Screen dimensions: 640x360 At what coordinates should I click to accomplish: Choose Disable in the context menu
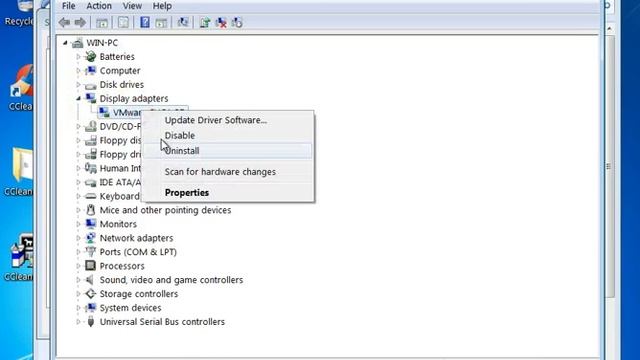(228, 136)
